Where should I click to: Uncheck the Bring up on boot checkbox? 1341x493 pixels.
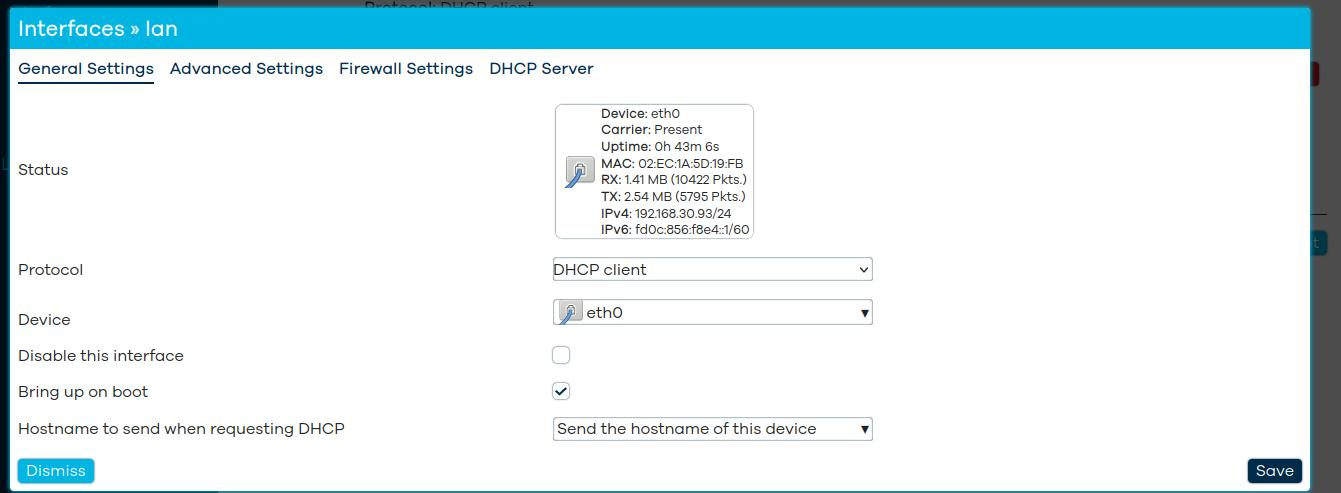point(561,391)
